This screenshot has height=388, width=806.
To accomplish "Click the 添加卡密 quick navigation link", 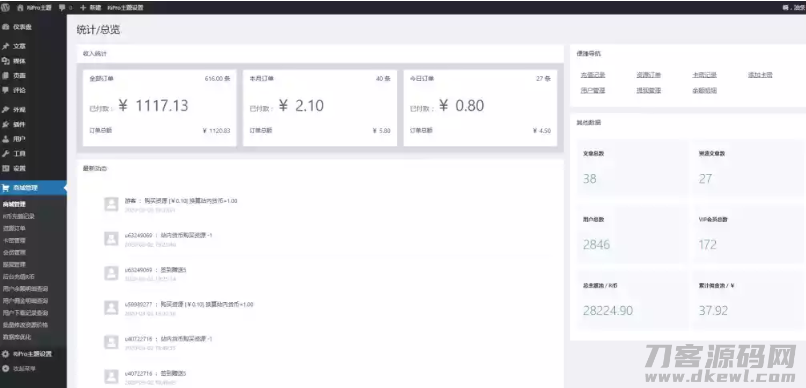I will point(760,75).
